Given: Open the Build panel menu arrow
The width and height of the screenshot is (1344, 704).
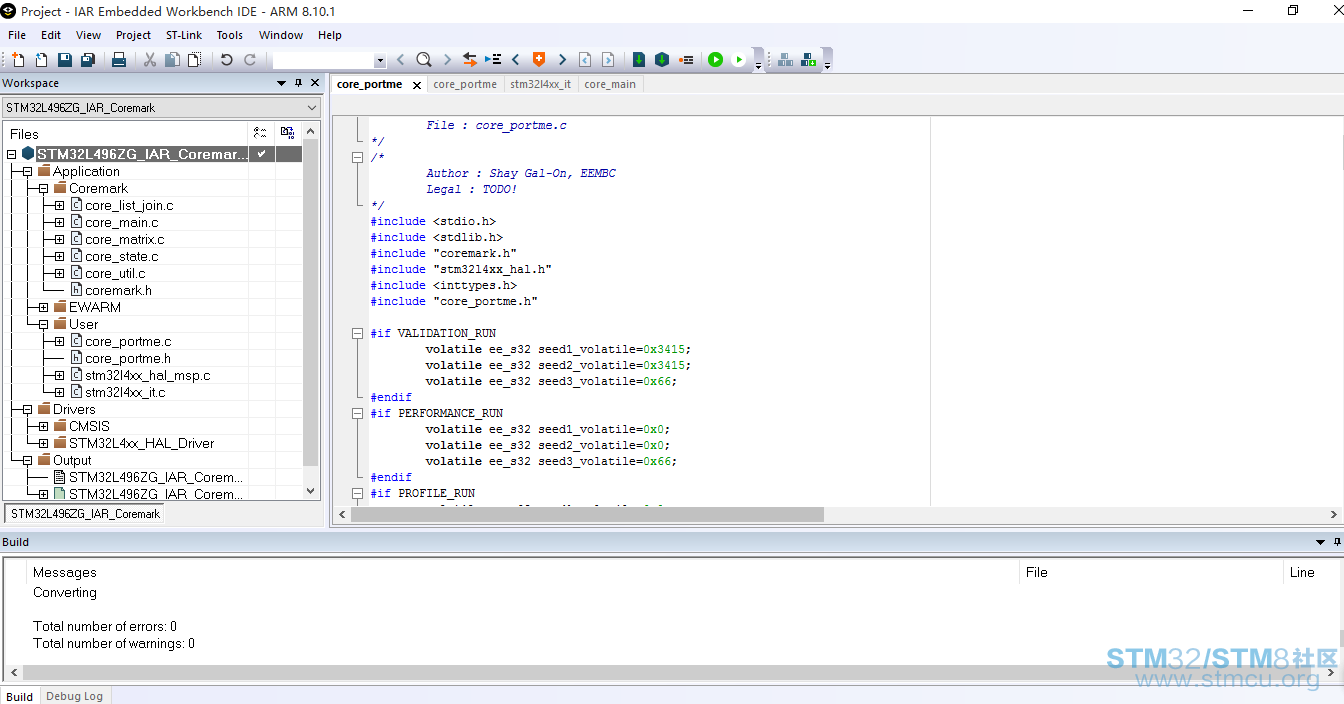Looking at the screenshot, I should pyautogui.click(x=1320, y=542).
